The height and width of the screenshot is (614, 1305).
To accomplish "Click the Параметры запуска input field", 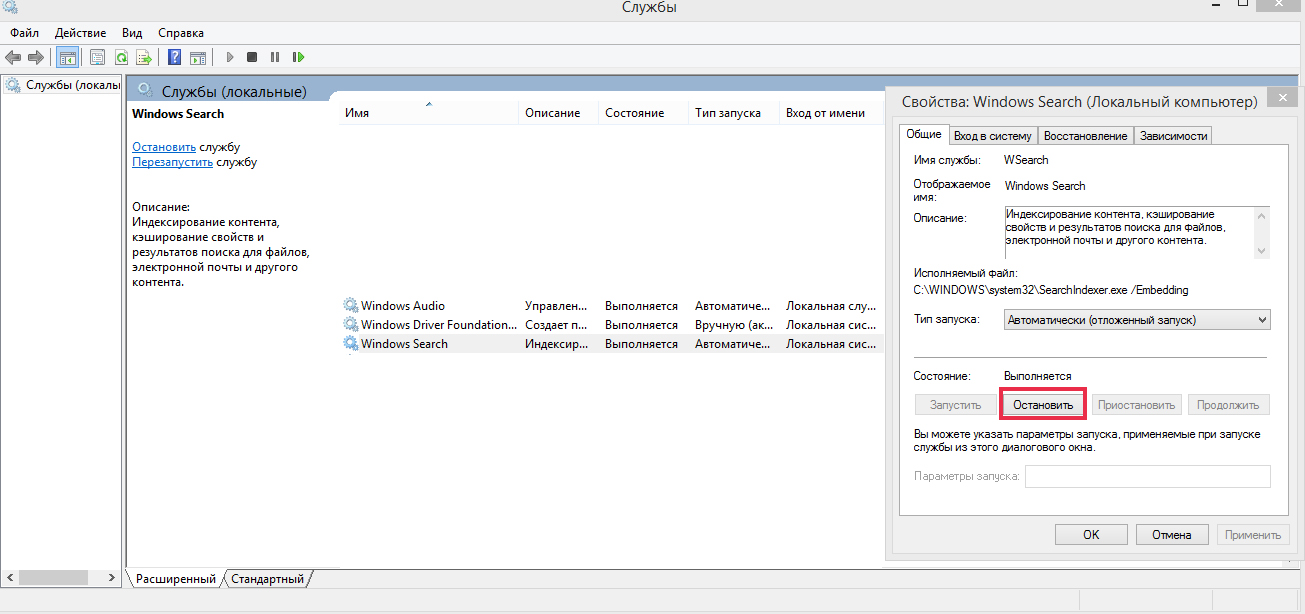I will pos(1148,476).
